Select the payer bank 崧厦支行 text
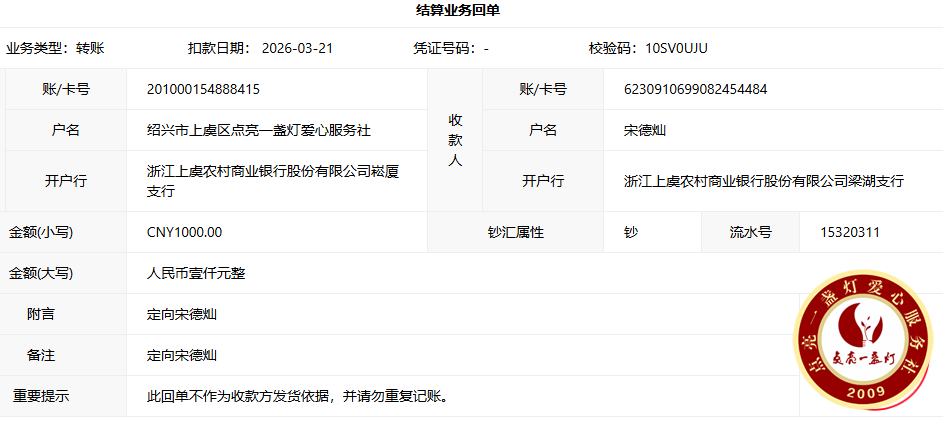 click(273, 181)
